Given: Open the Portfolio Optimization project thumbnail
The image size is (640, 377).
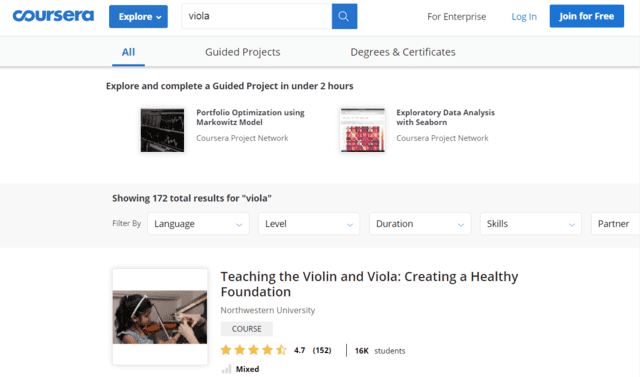Looking at the screenshot, I should click(162, 130).
